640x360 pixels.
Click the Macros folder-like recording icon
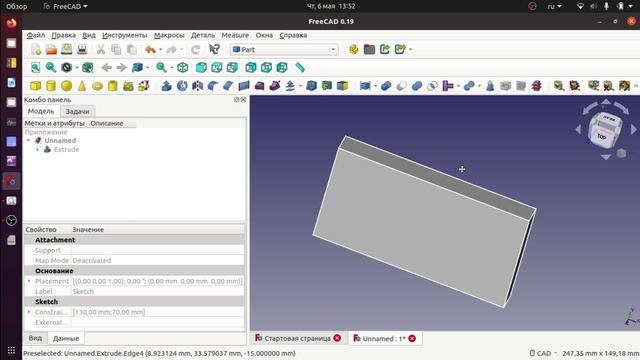pos(369,49)
